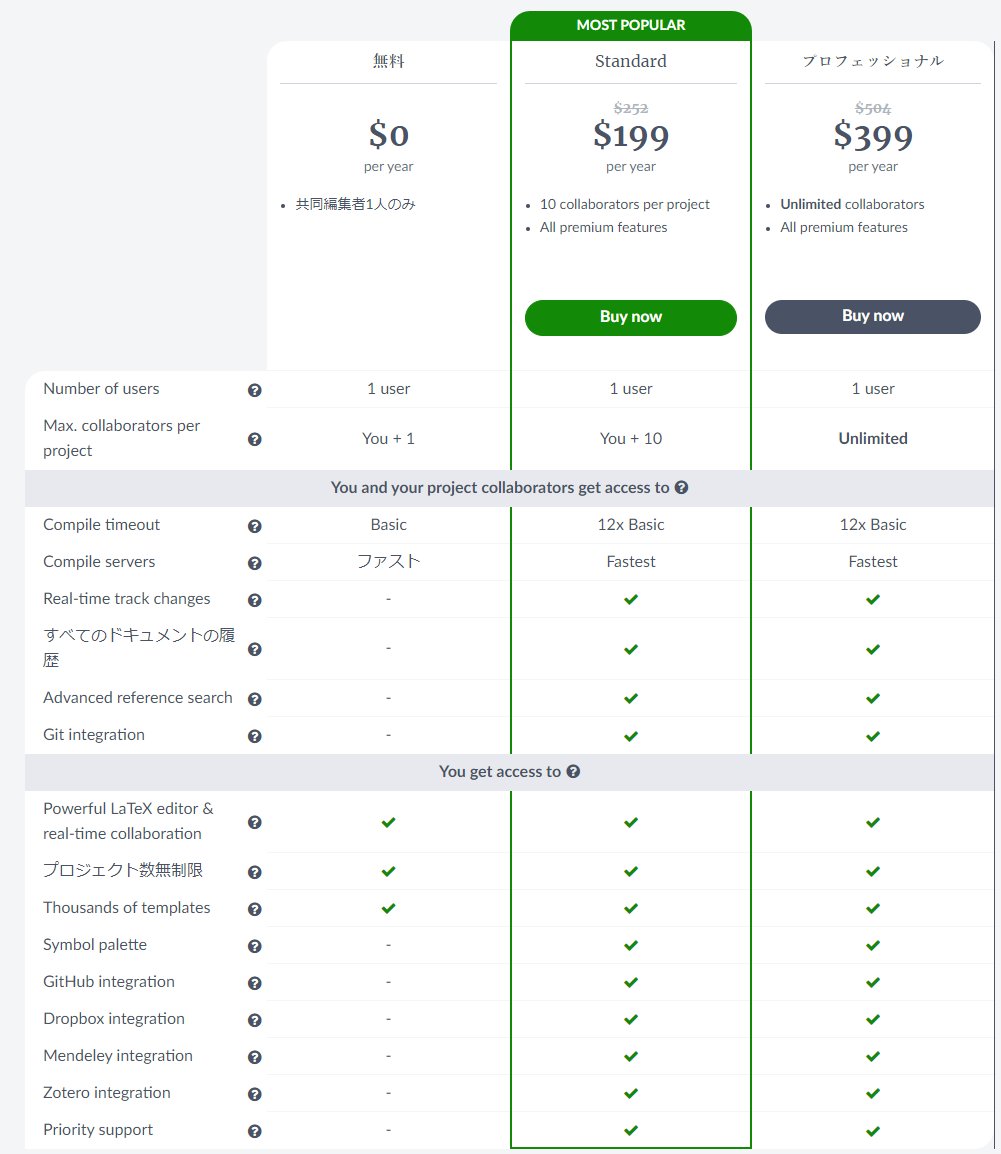Click Git integration row label
1001x1154 pixels.
coord(94,734)
